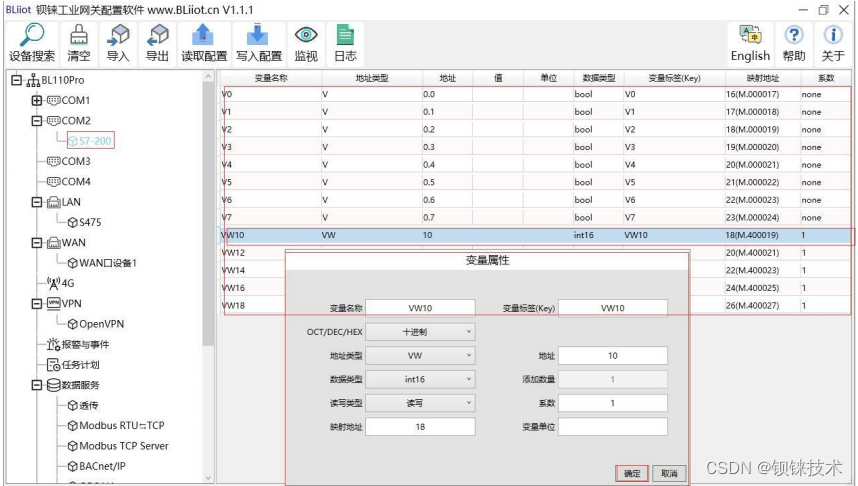Screen dimensions: 858x486
Task: Open the 关于 about info icon
Action: tap(833, 34)
